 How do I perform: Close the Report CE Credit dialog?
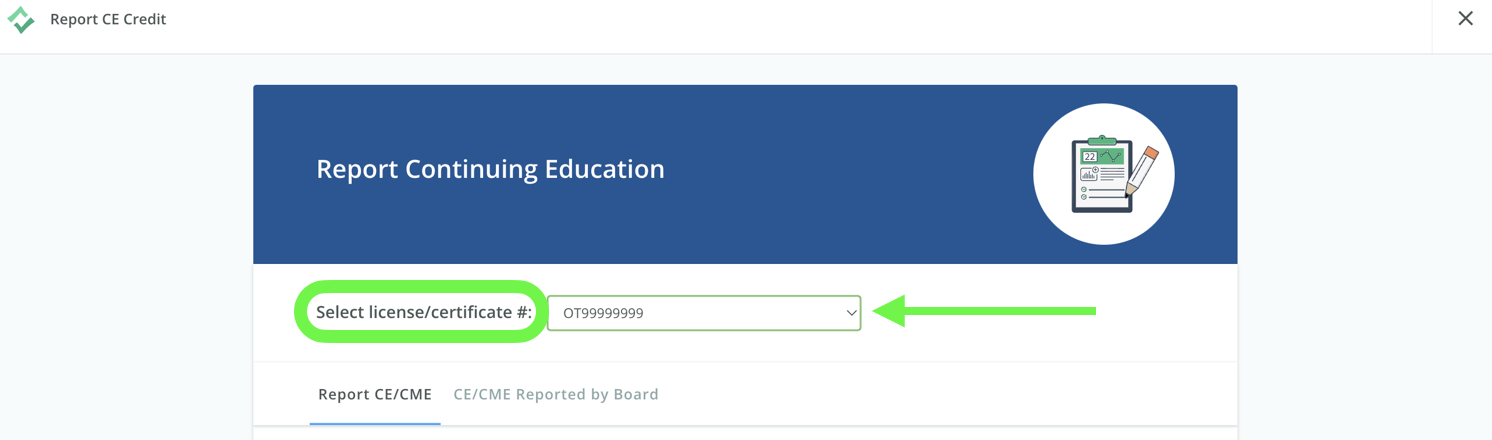1465,18
